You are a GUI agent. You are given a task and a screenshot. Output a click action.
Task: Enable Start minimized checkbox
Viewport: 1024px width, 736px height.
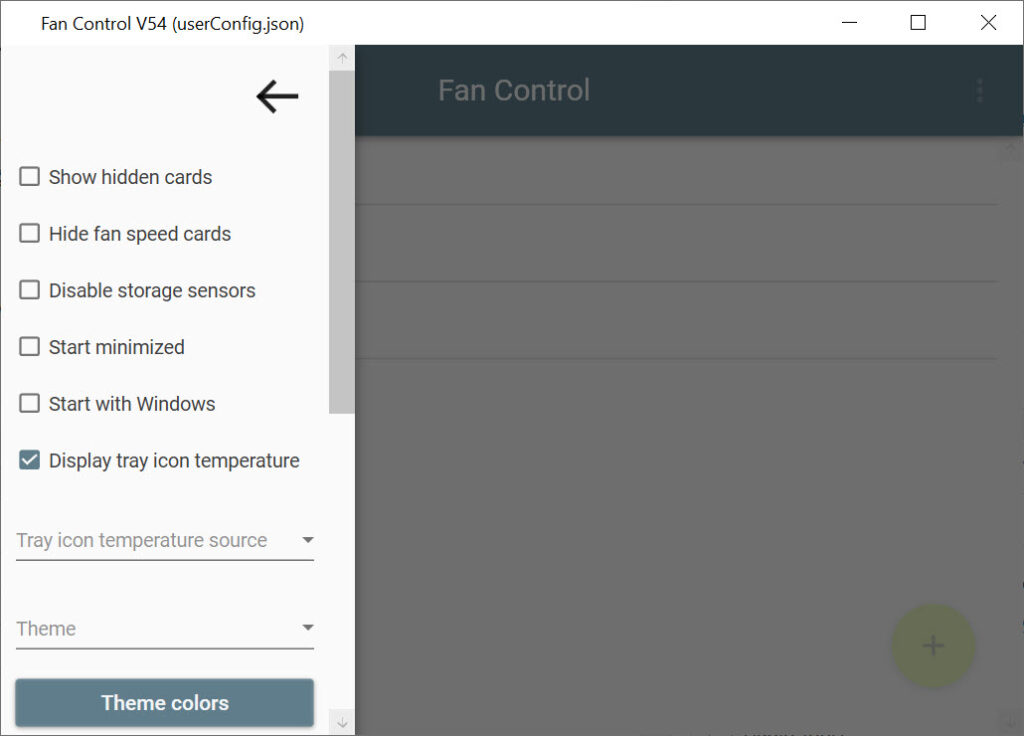(x=29, y=346)
